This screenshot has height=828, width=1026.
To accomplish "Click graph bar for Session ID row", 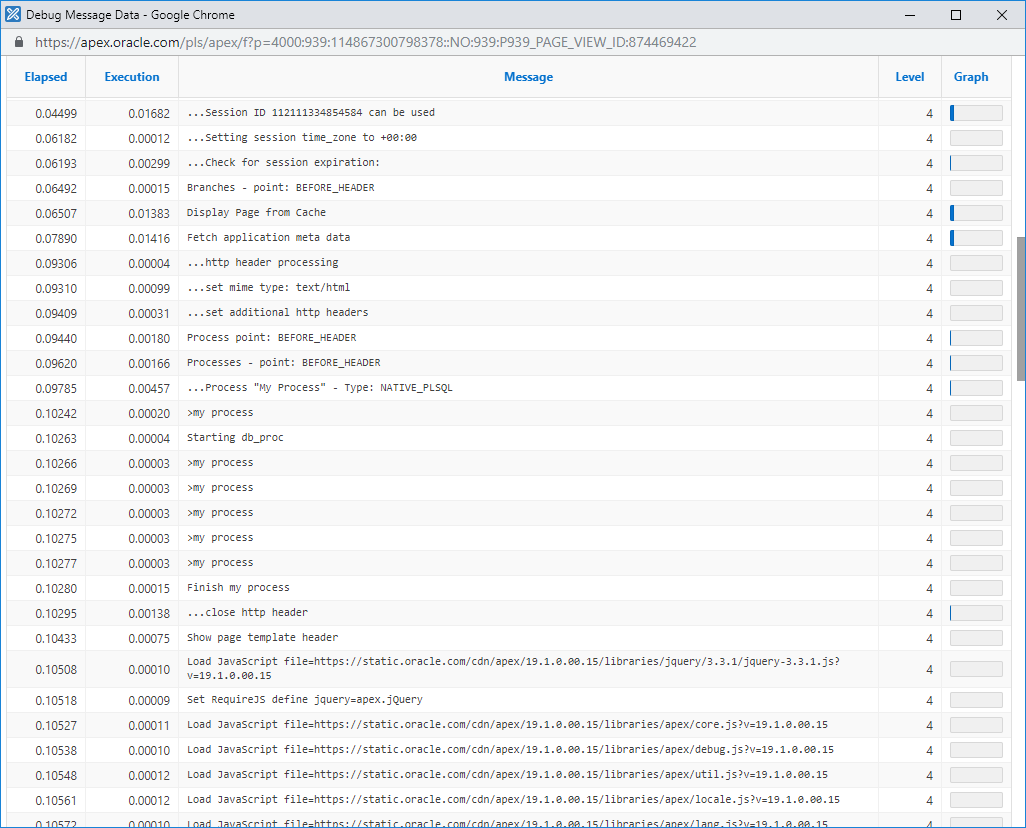I will coord(976,113).
